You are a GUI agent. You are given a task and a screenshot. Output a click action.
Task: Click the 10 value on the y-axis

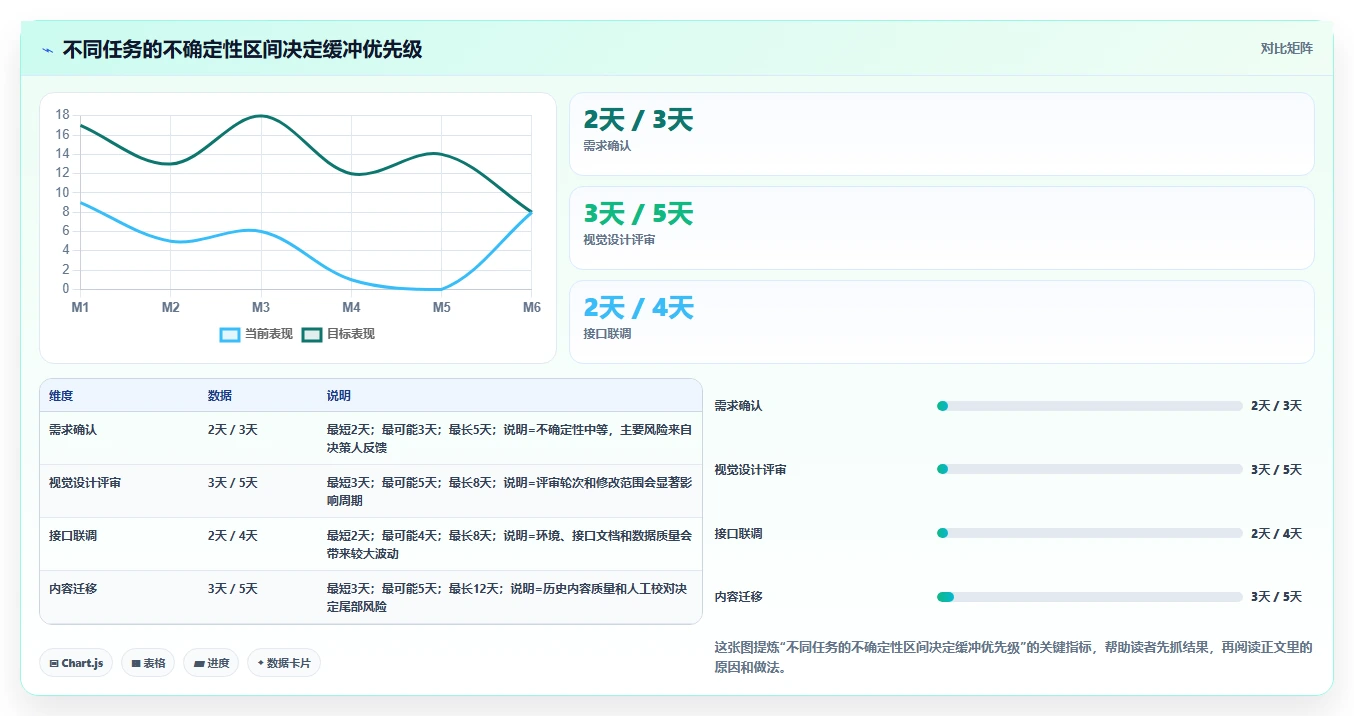63,192
